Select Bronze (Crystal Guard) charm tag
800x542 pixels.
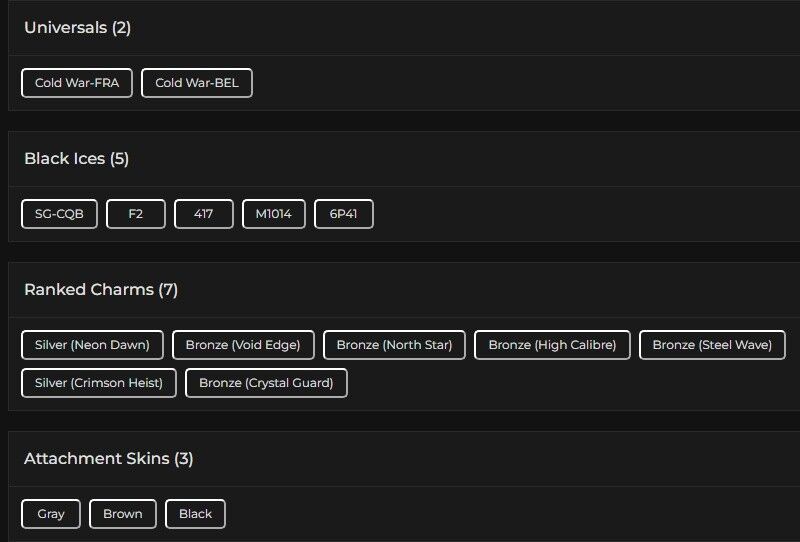pos(266,383)
